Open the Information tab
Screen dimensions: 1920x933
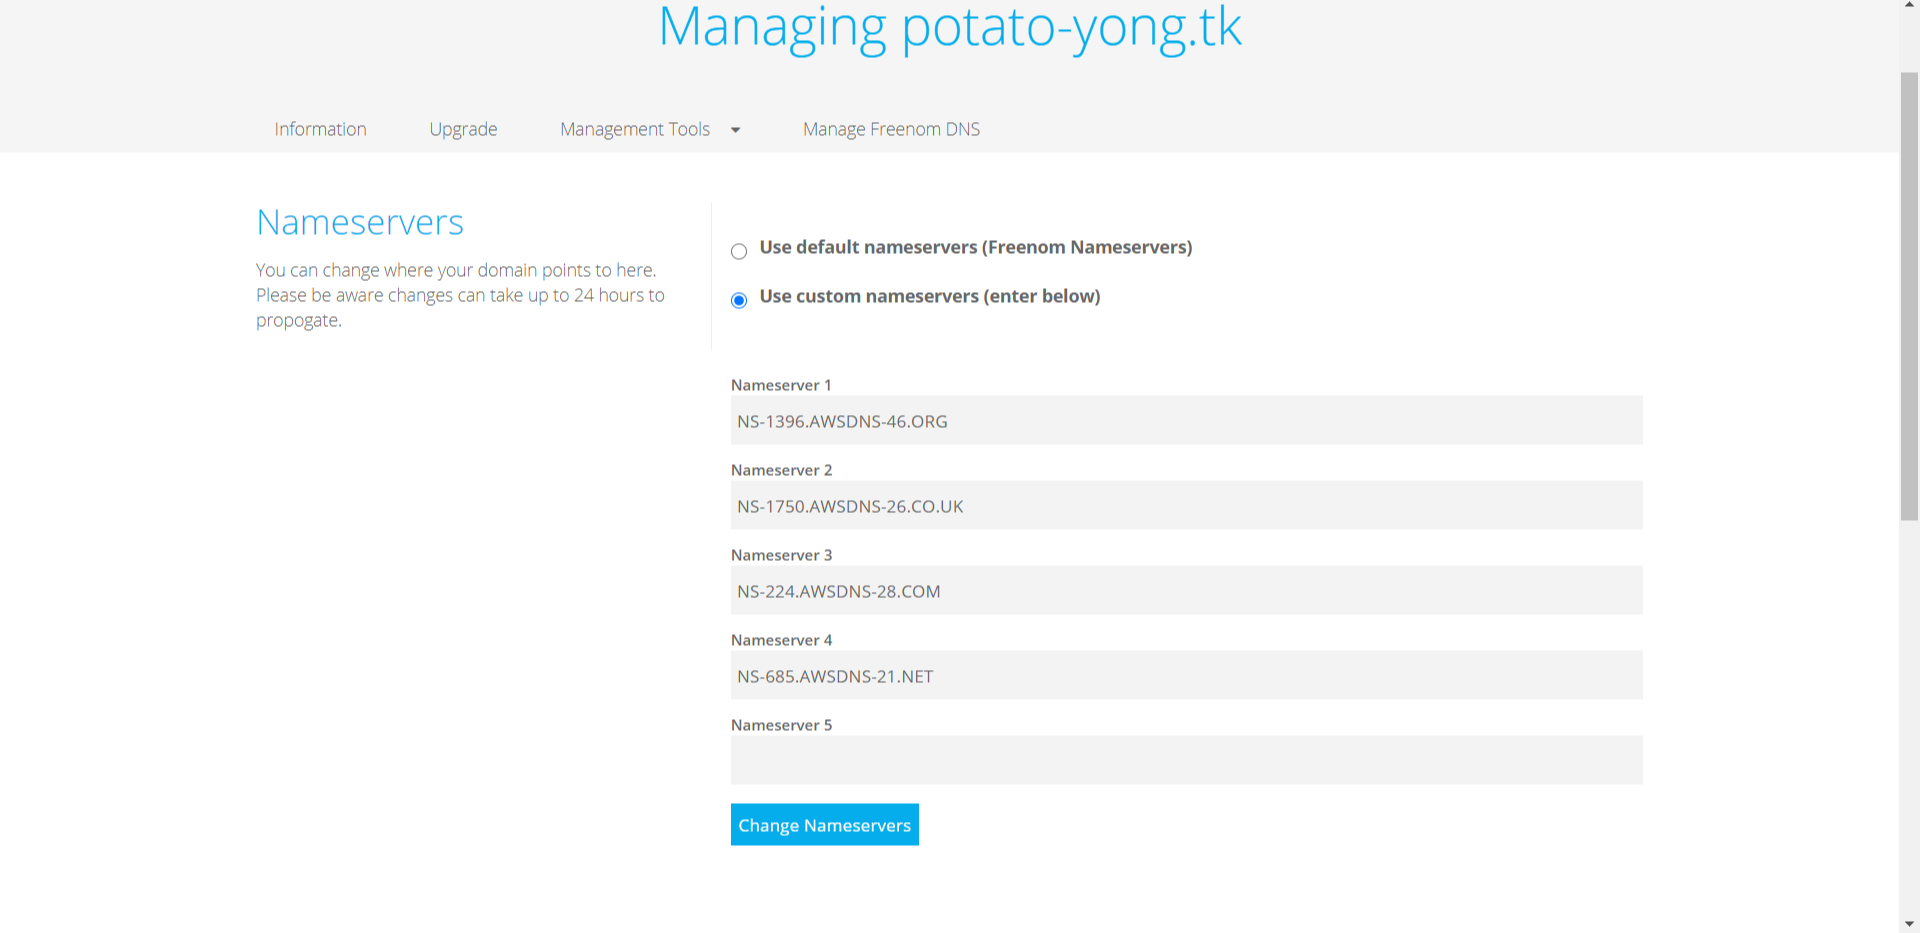(x=320, y=129)
